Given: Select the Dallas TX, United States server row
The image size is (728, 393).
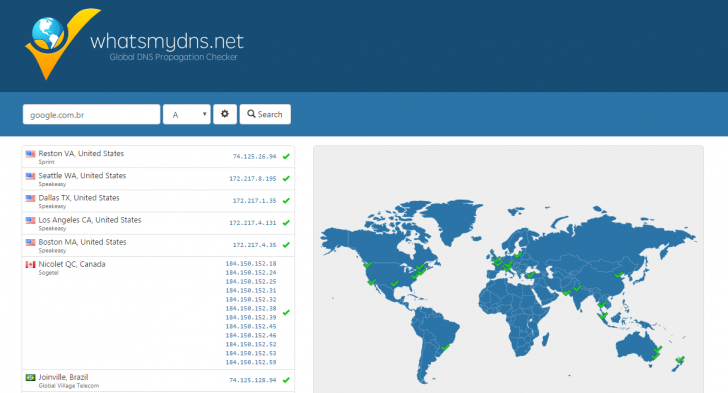Looking at the screenshot, I should [158, 201].
